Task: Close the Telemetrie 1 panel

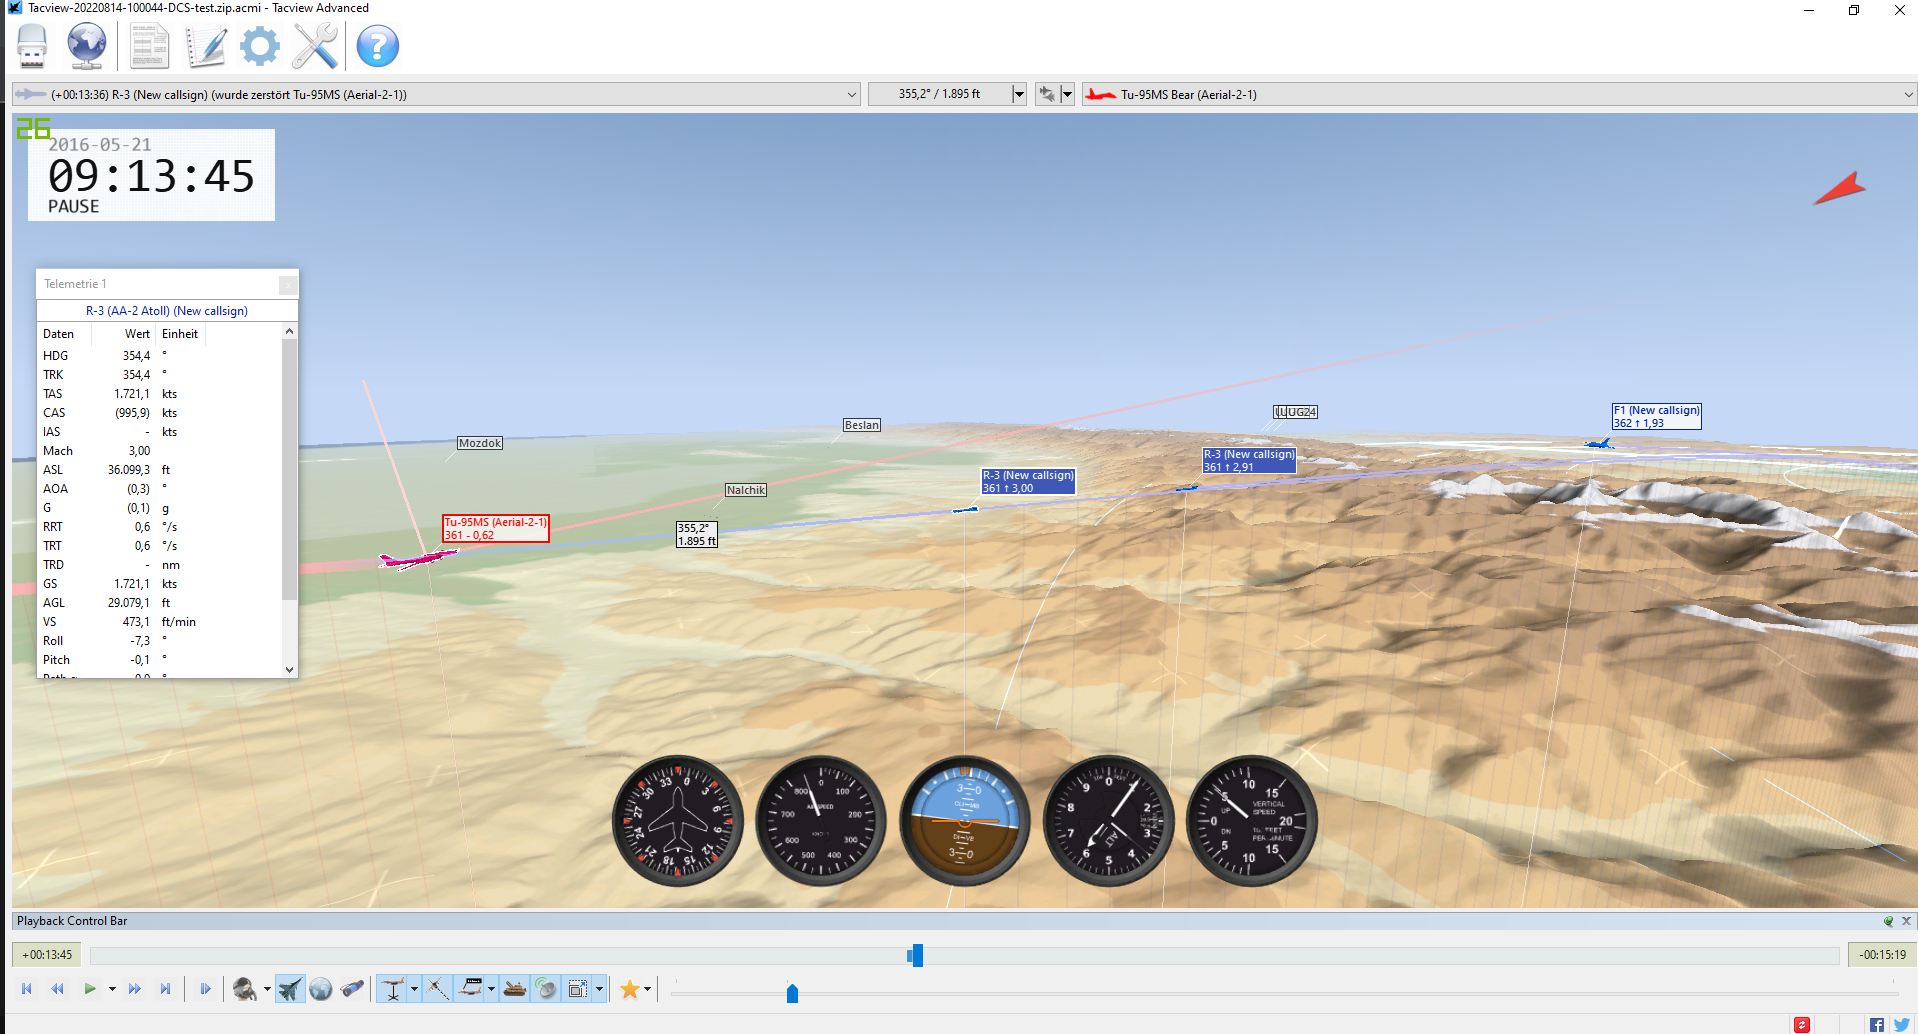Action: tap(287, 284)
